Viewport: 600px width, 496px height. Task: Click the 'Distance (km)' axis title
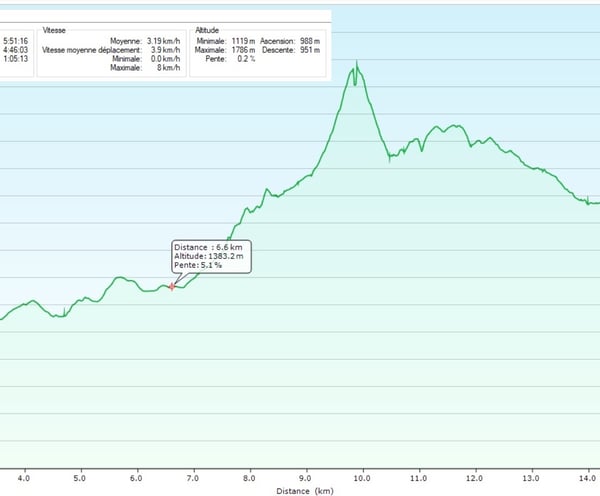[x=305, y=491]
